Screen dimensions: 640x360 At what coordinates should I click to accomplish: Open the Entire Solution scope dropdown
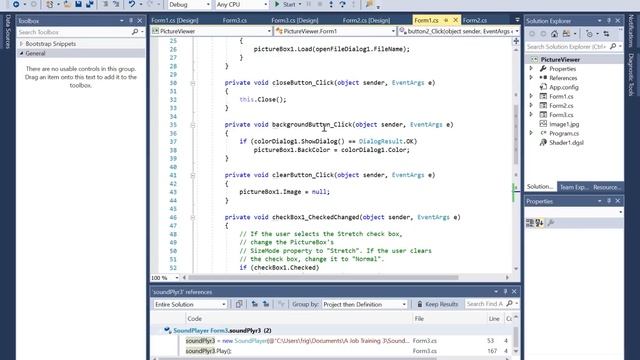pos(190,304)
